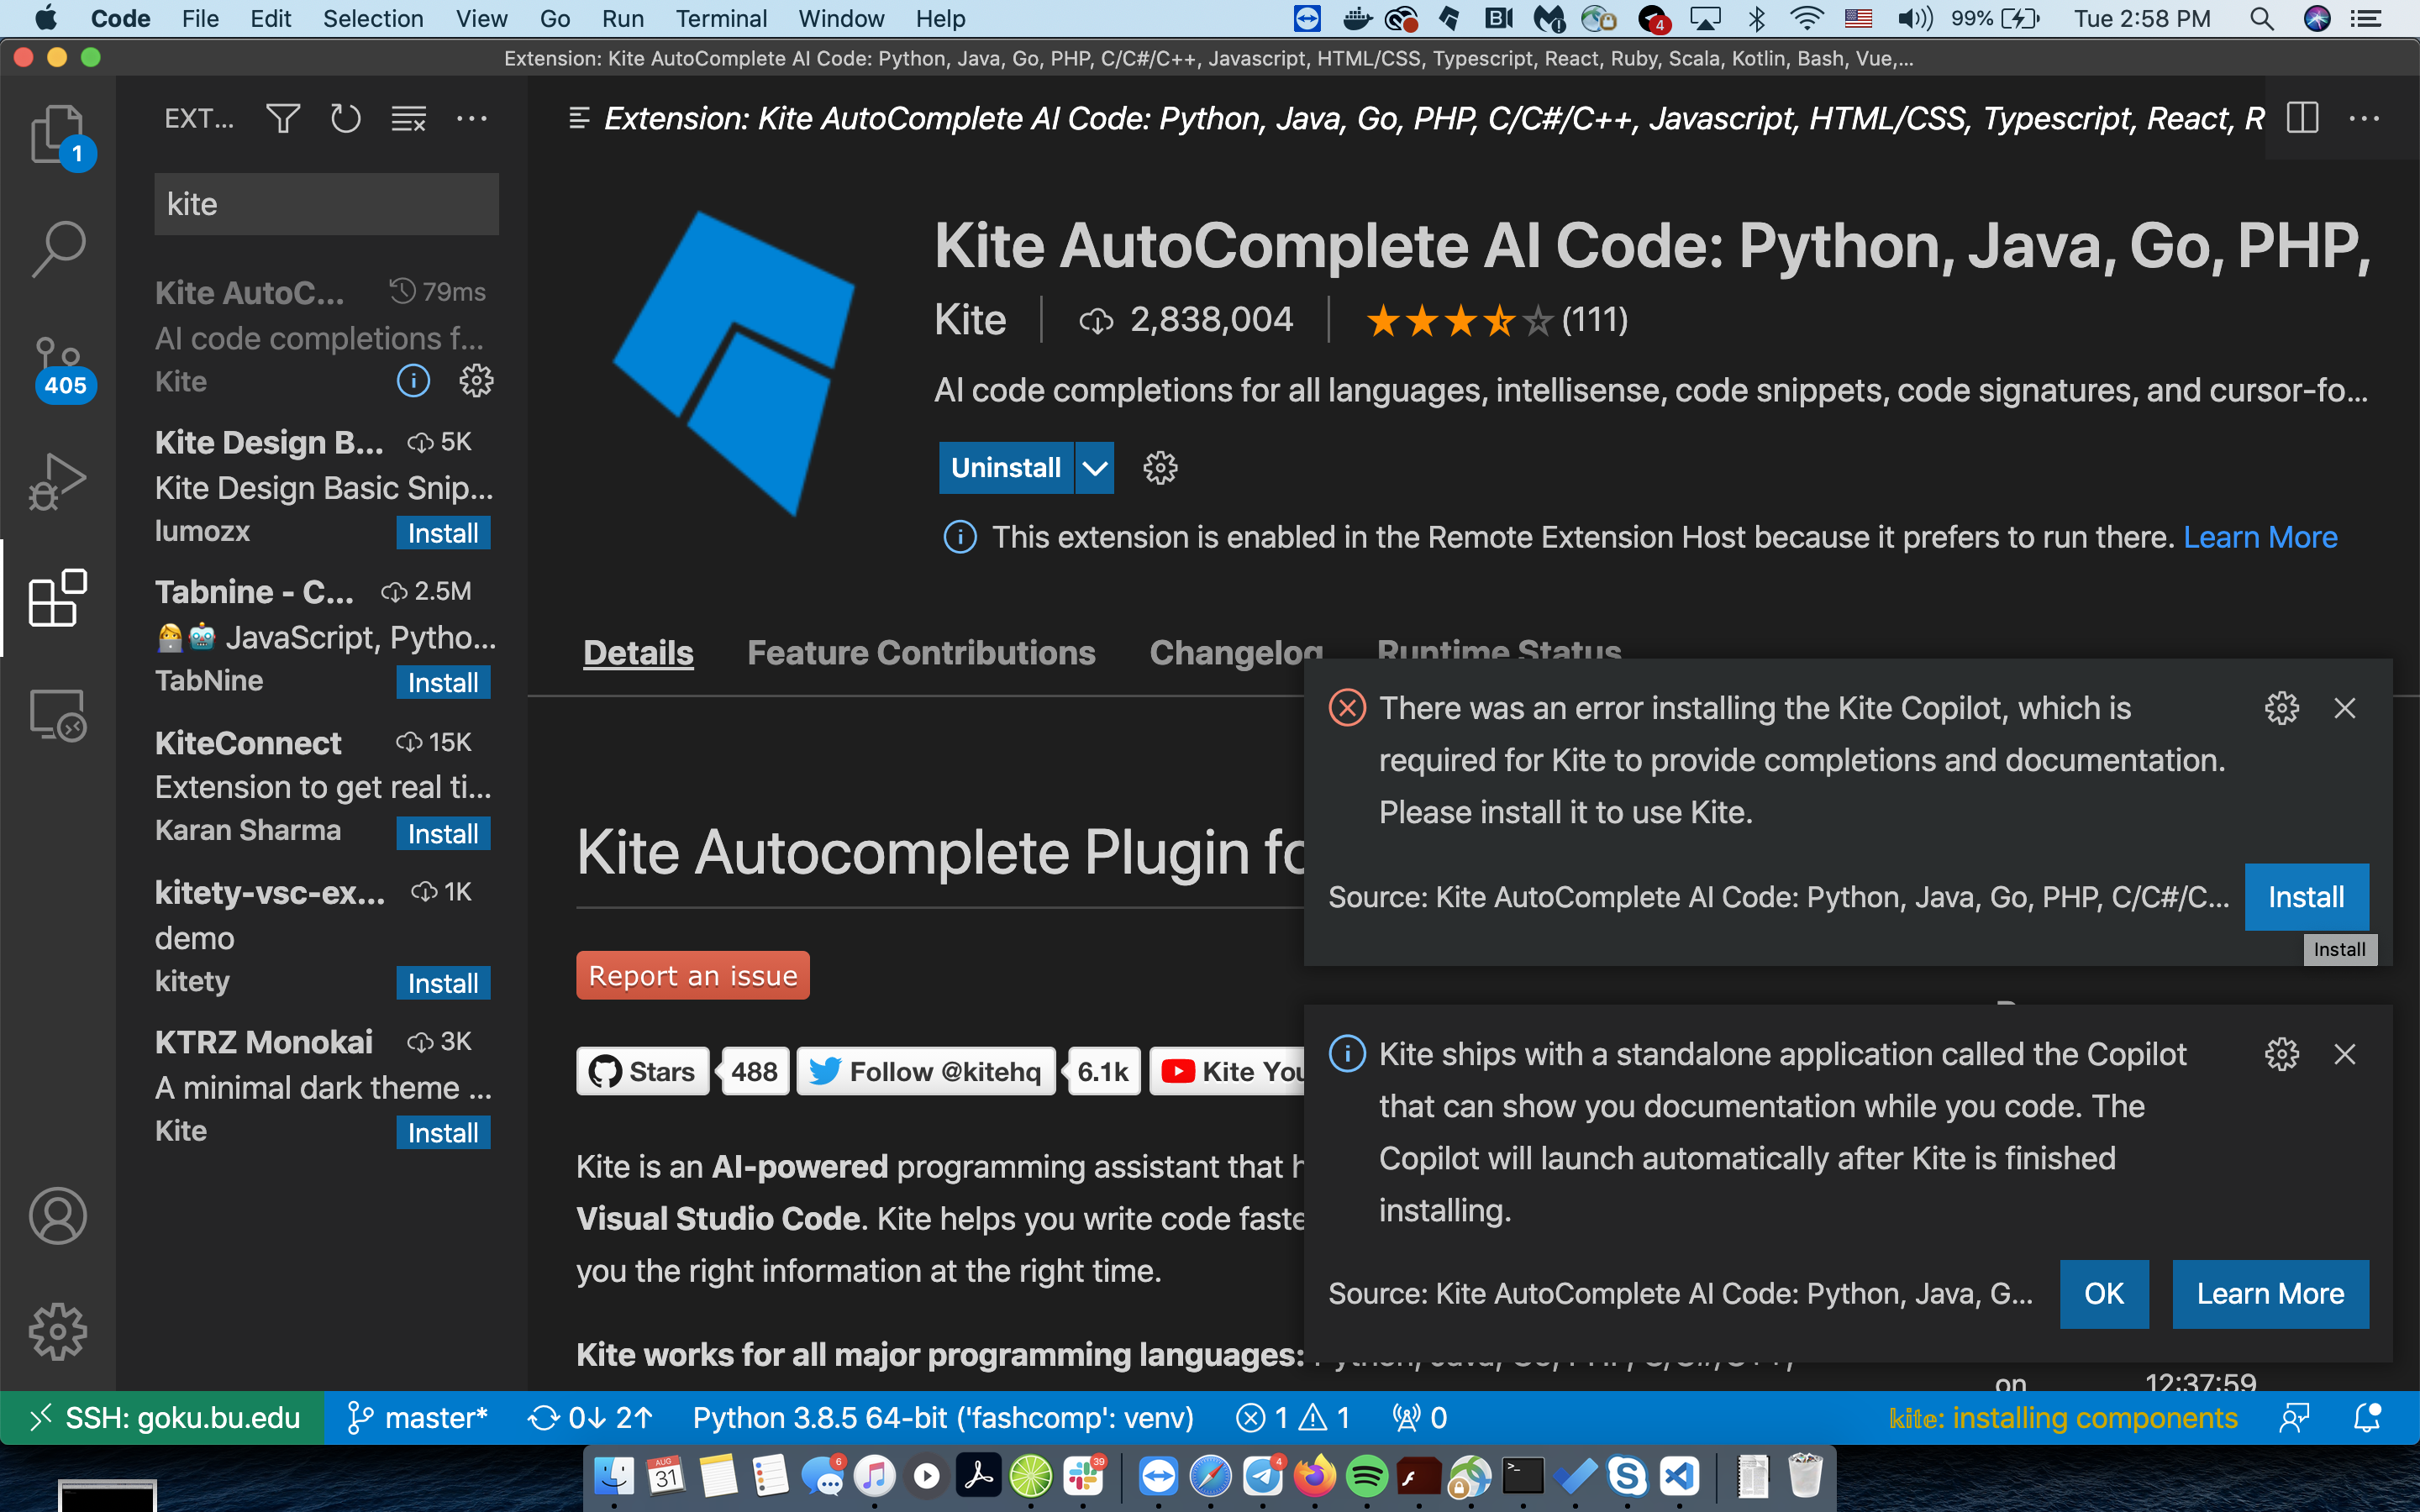Open the Uninstall dropdown arrow for Kite
This screenshot has height=1512, width=2420.
click(1094, 467)
